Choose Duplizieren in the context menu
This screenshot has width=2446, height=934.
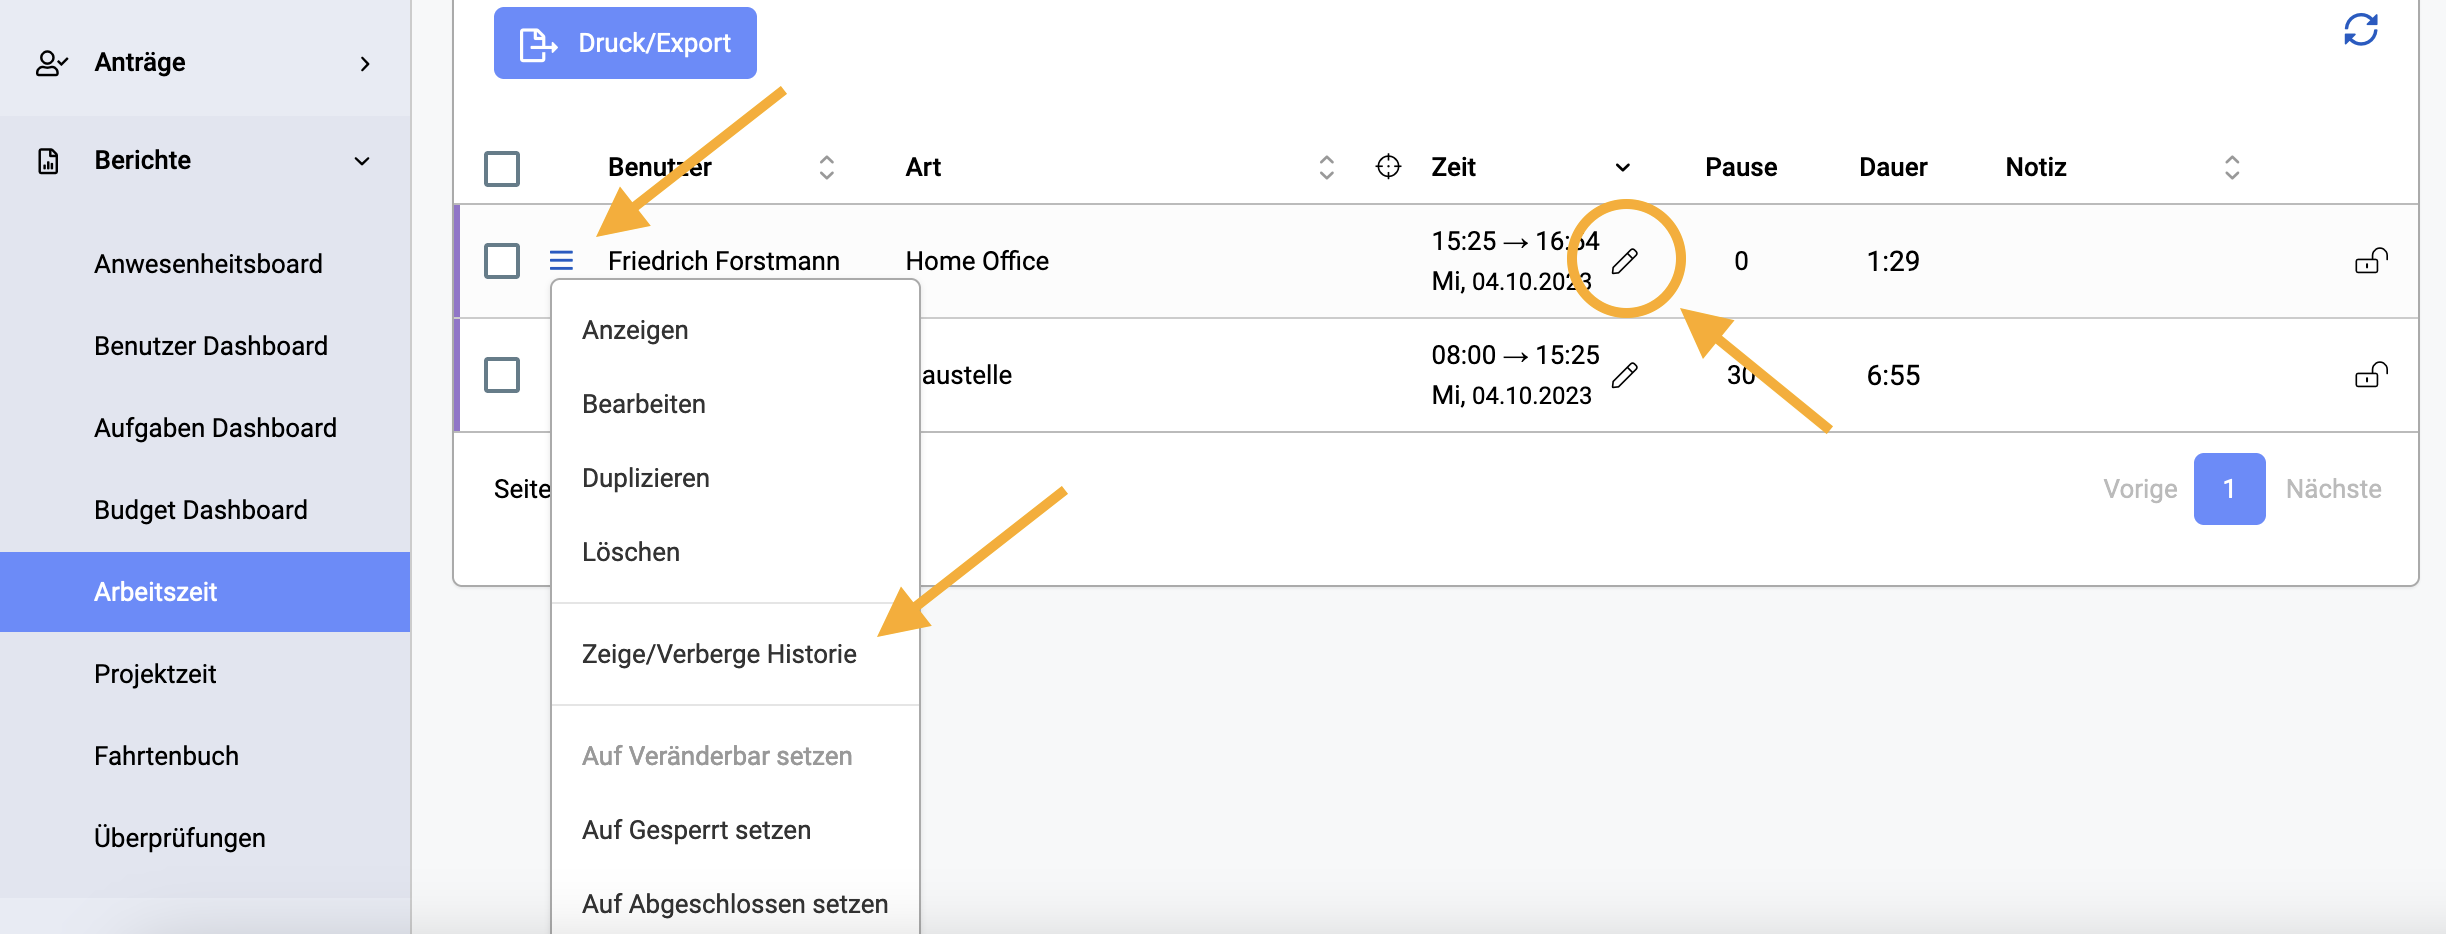tap(646, 478)
